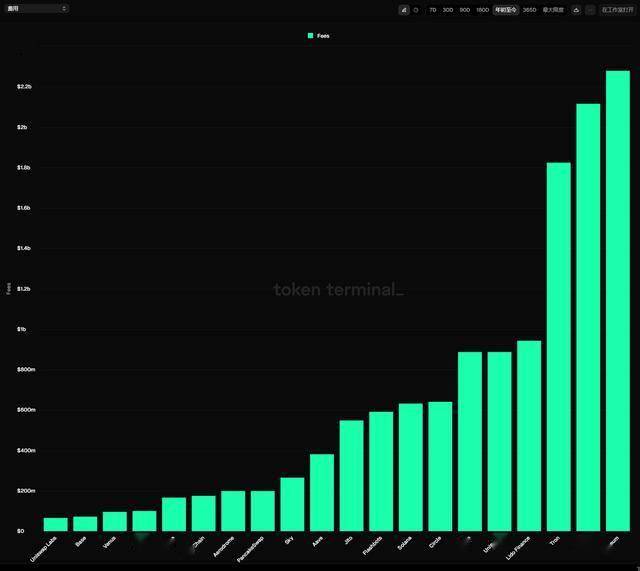
Task: Click the Solana axis label
Action: click(x=404, y=543)
